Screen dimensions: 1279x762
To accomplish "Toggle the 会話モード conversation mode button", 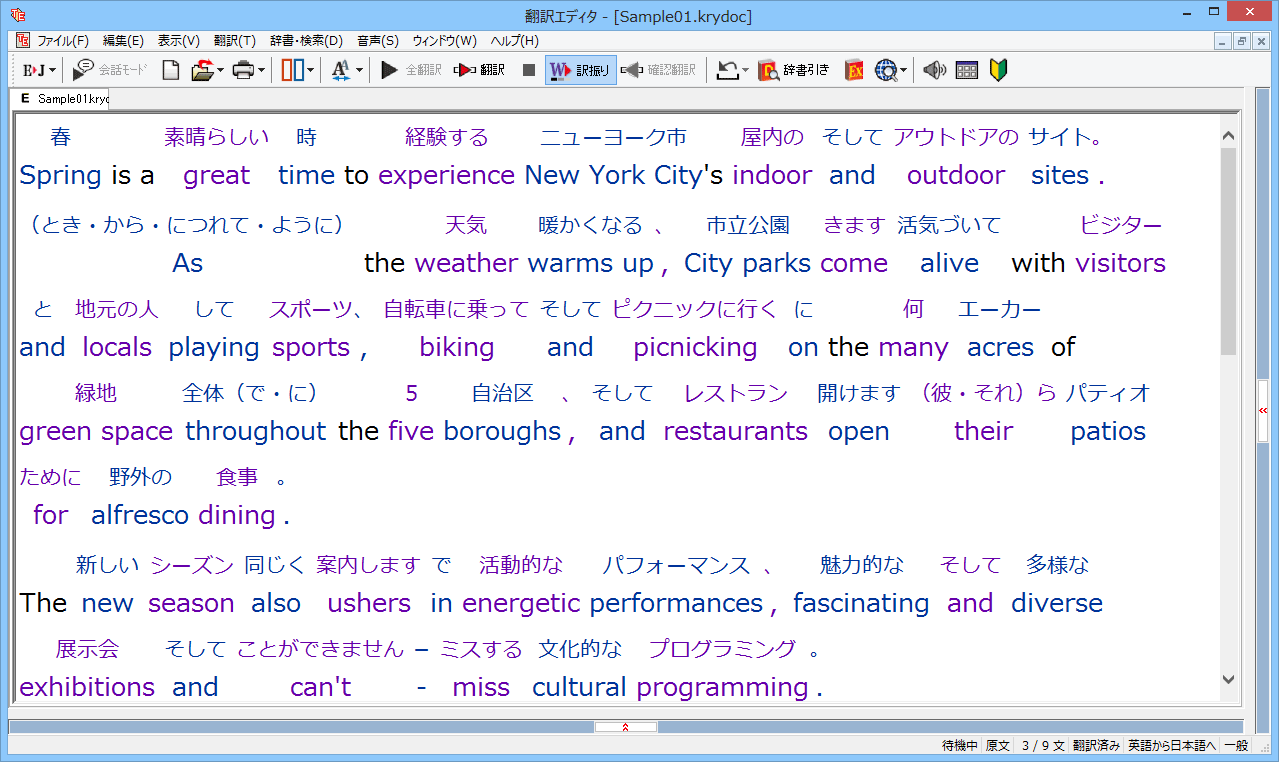I will pyautogui.click(x=110, y=70).
